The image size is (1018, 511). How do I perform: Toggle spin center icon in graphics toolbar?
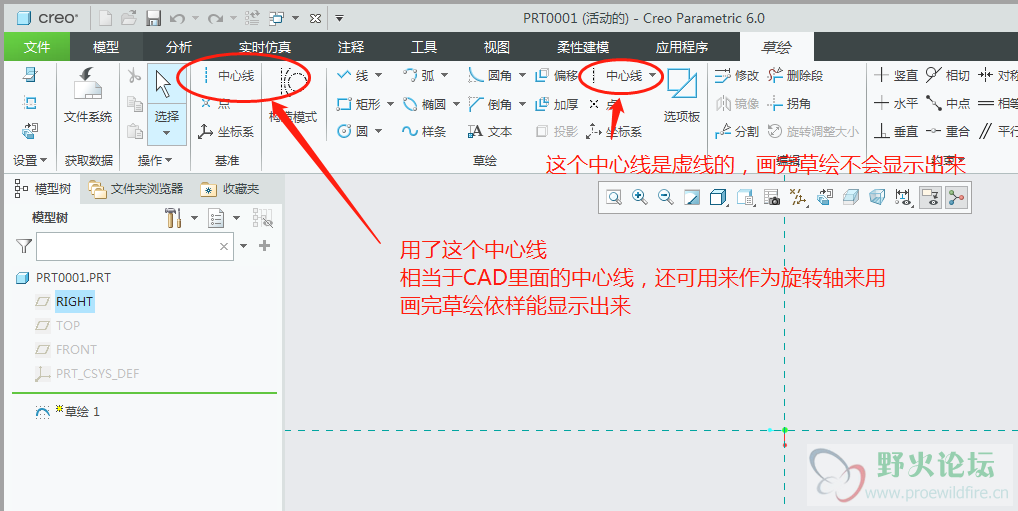click(x=956, y=197)
